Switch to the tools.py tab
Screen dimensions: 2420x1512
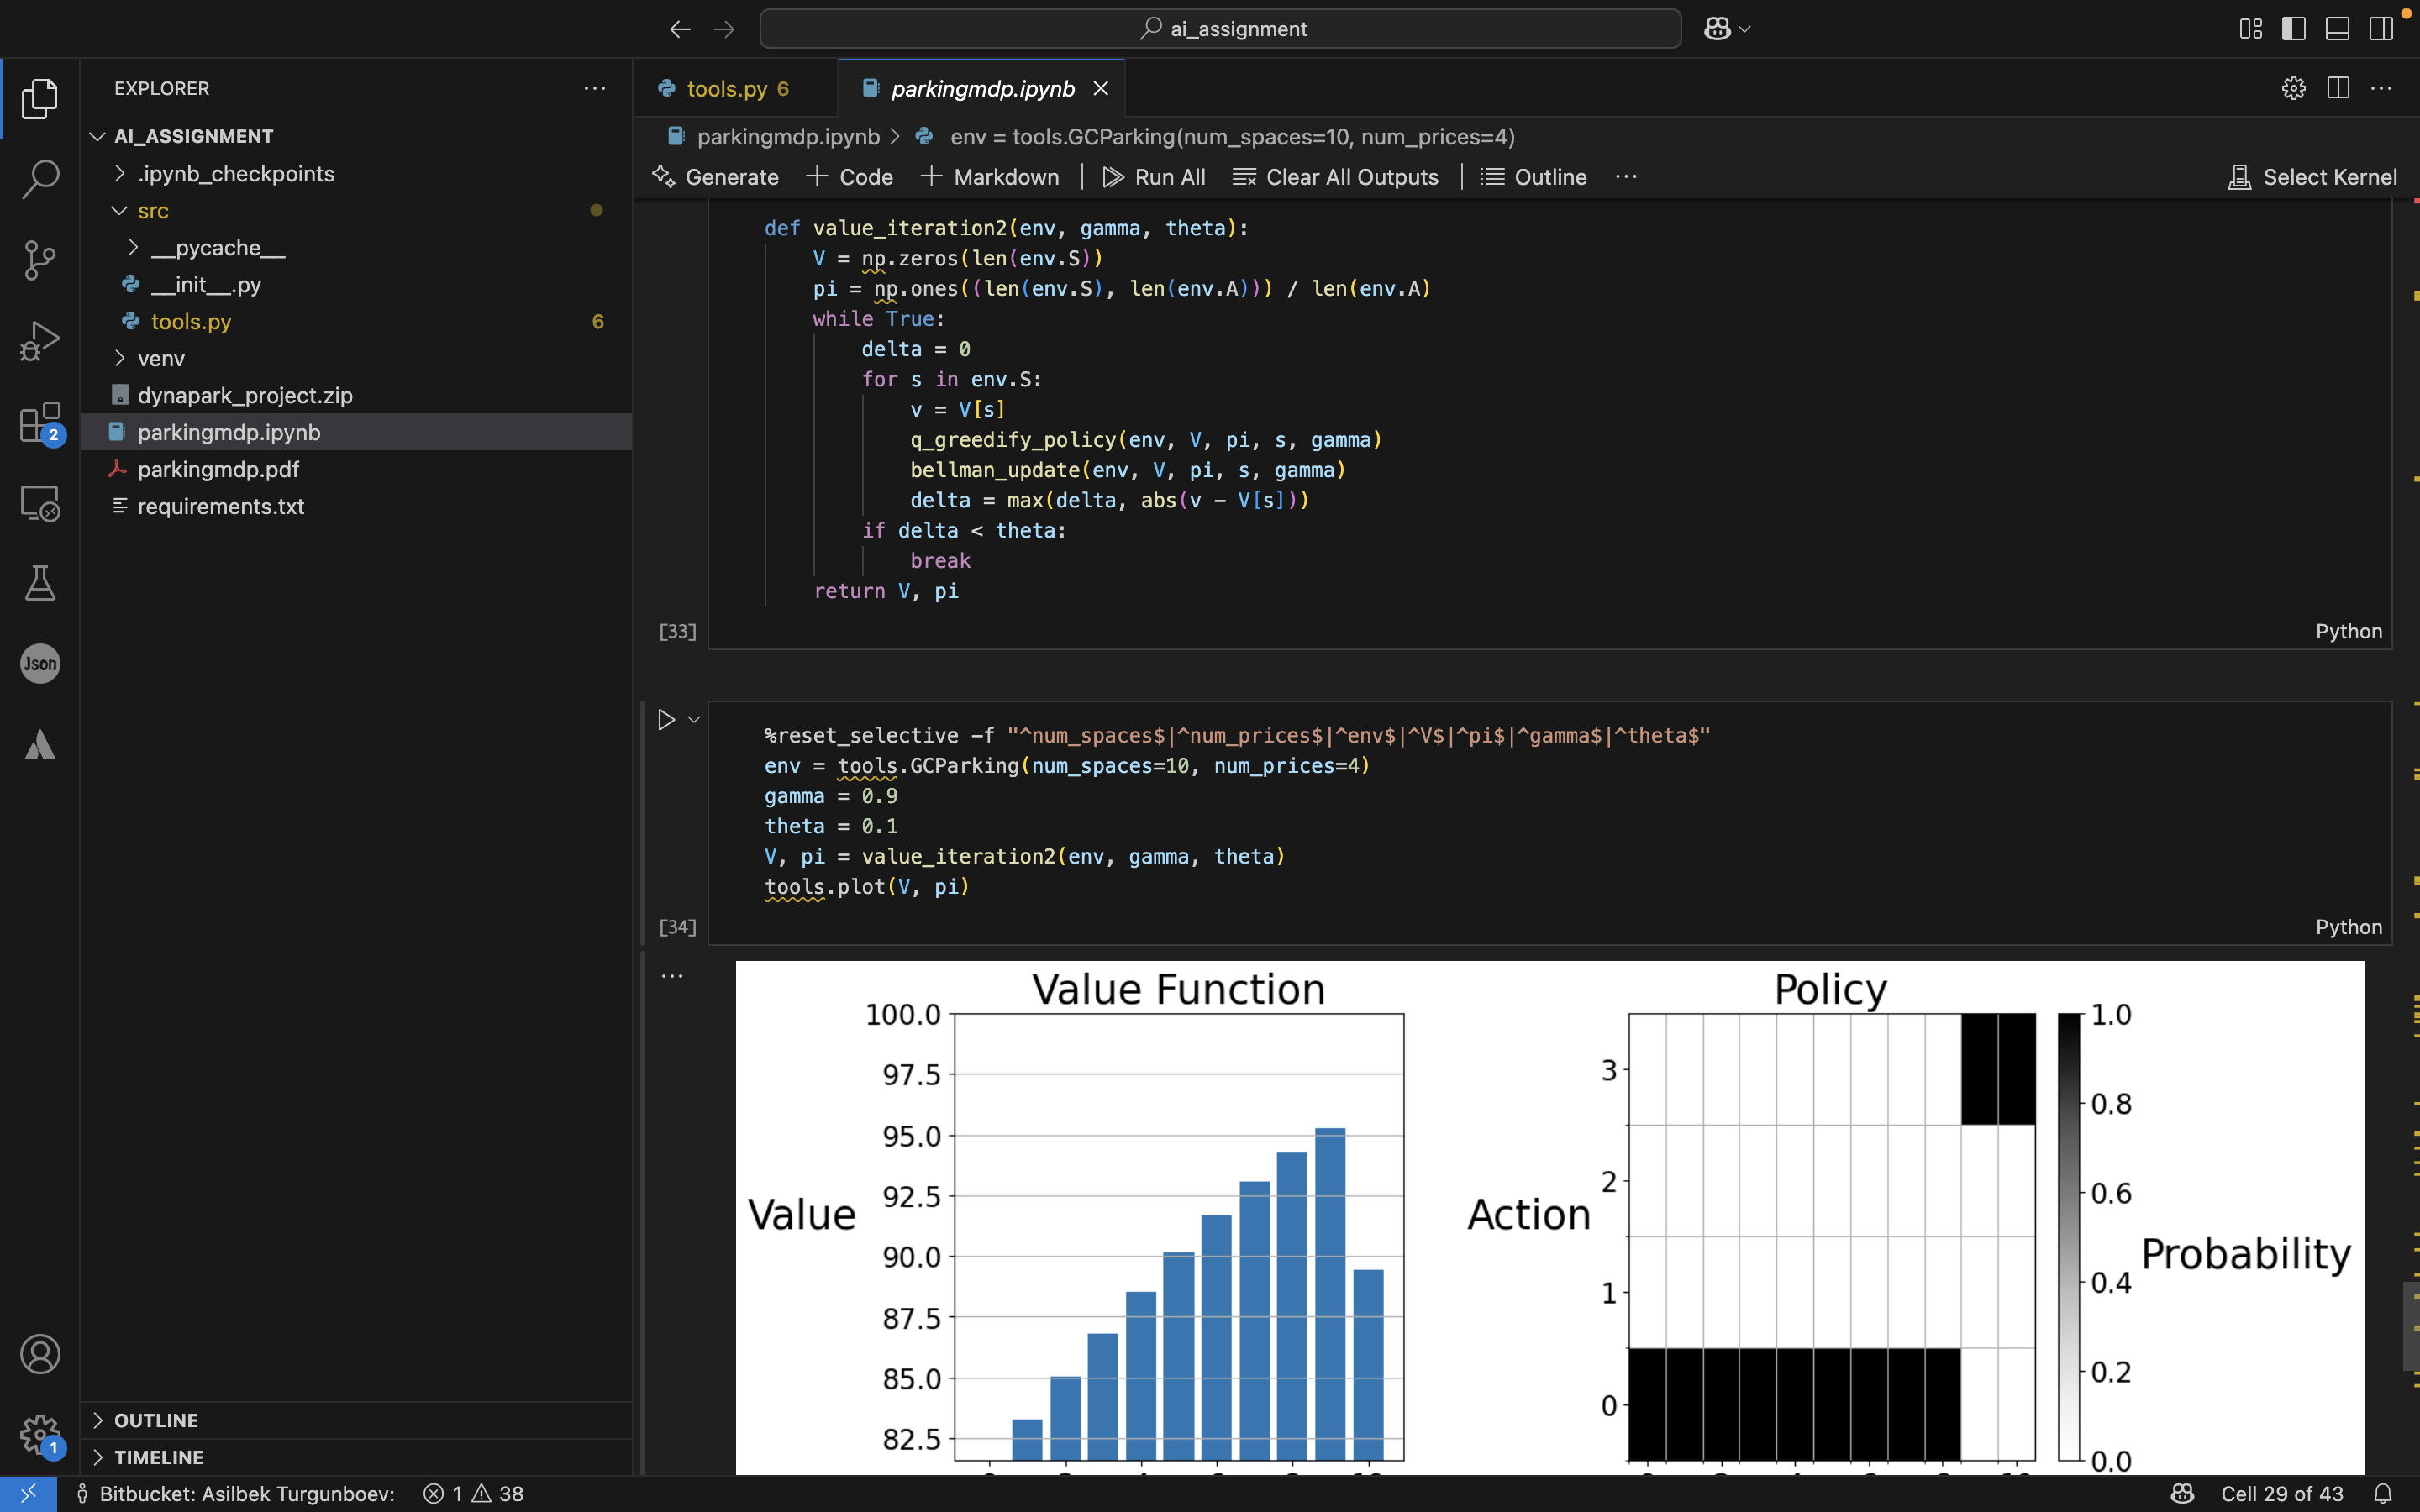(x=736, y=88)
